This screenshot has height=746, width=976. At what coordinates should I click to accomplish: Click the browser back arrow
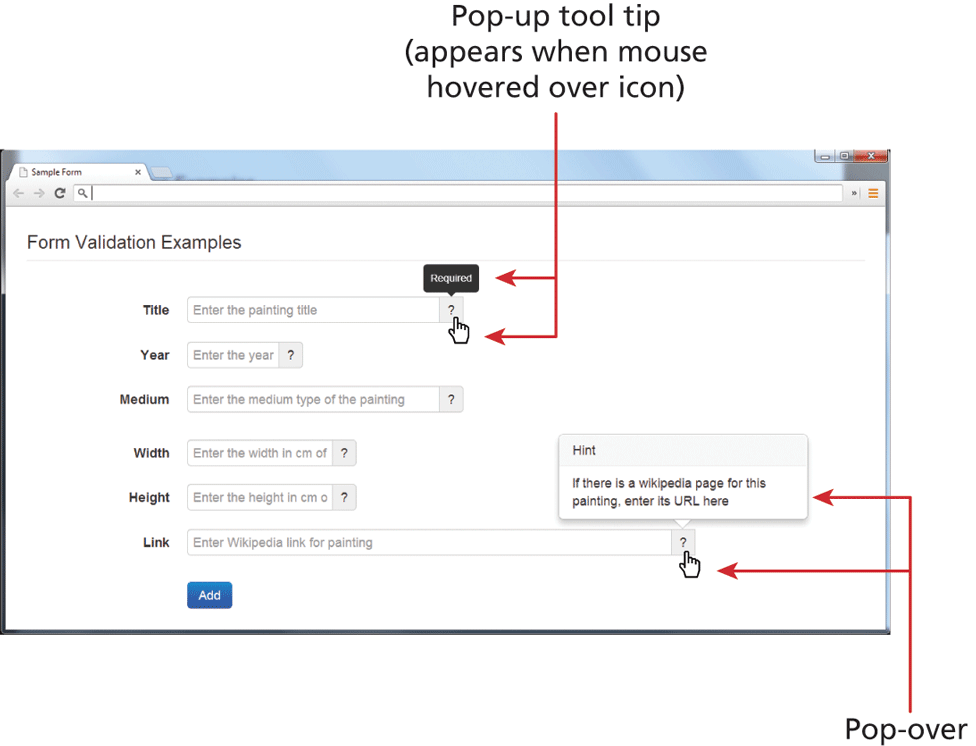coord(19,193)
